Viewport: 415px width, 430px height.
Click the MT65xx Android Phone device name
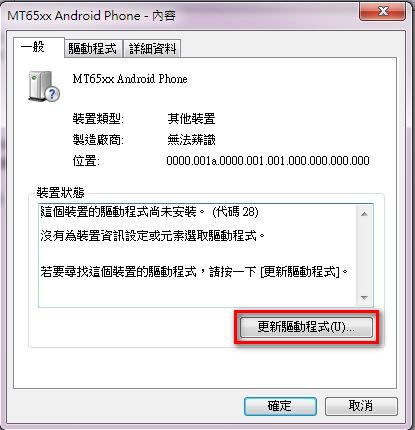(130, 79)
